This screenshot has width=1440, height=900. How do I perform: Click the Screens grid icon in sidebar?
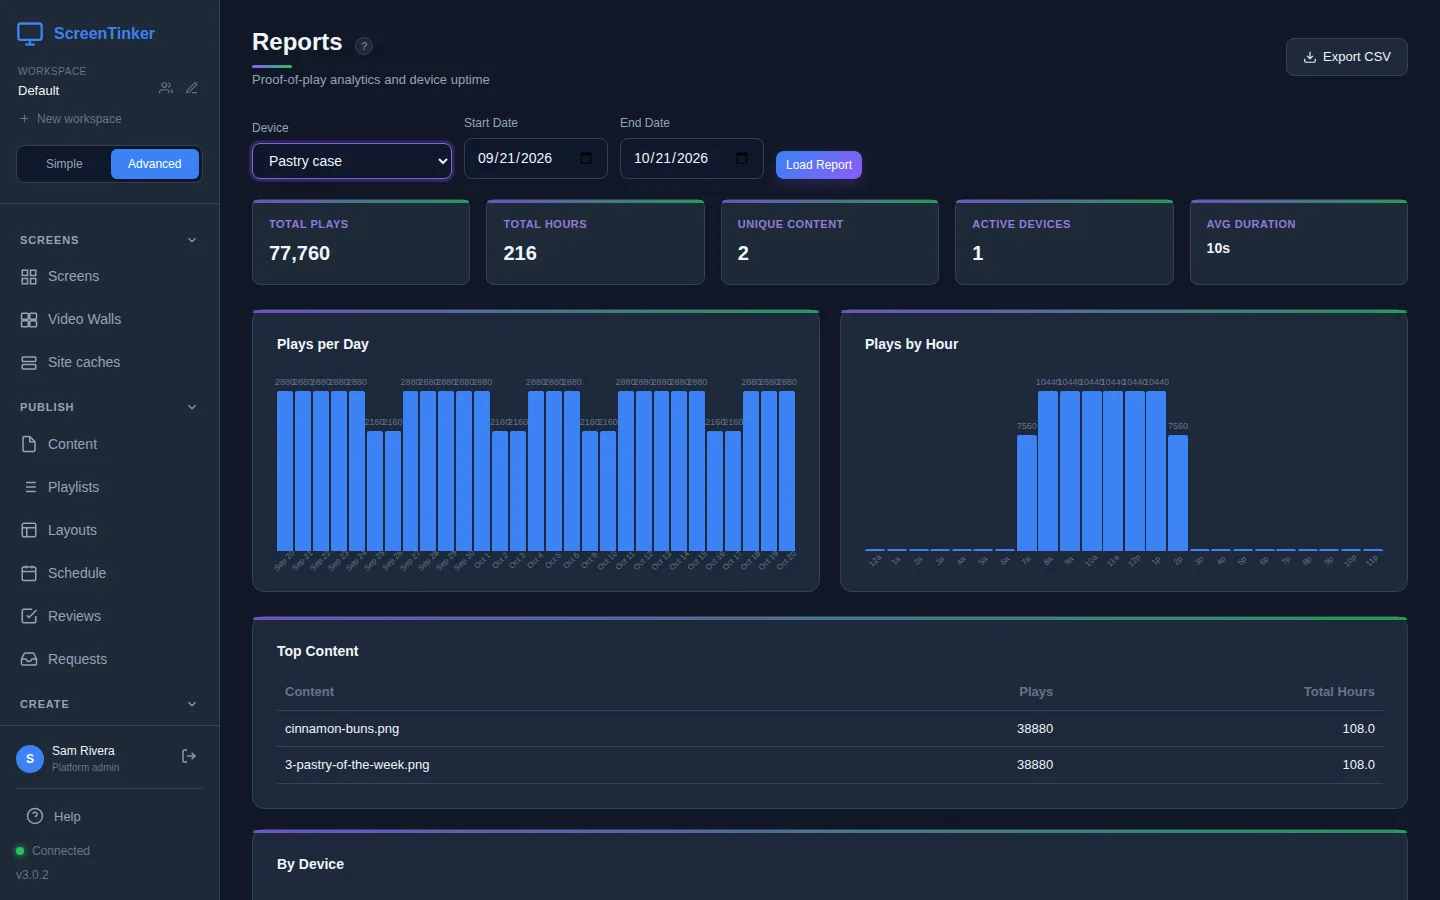coord(29,277)
